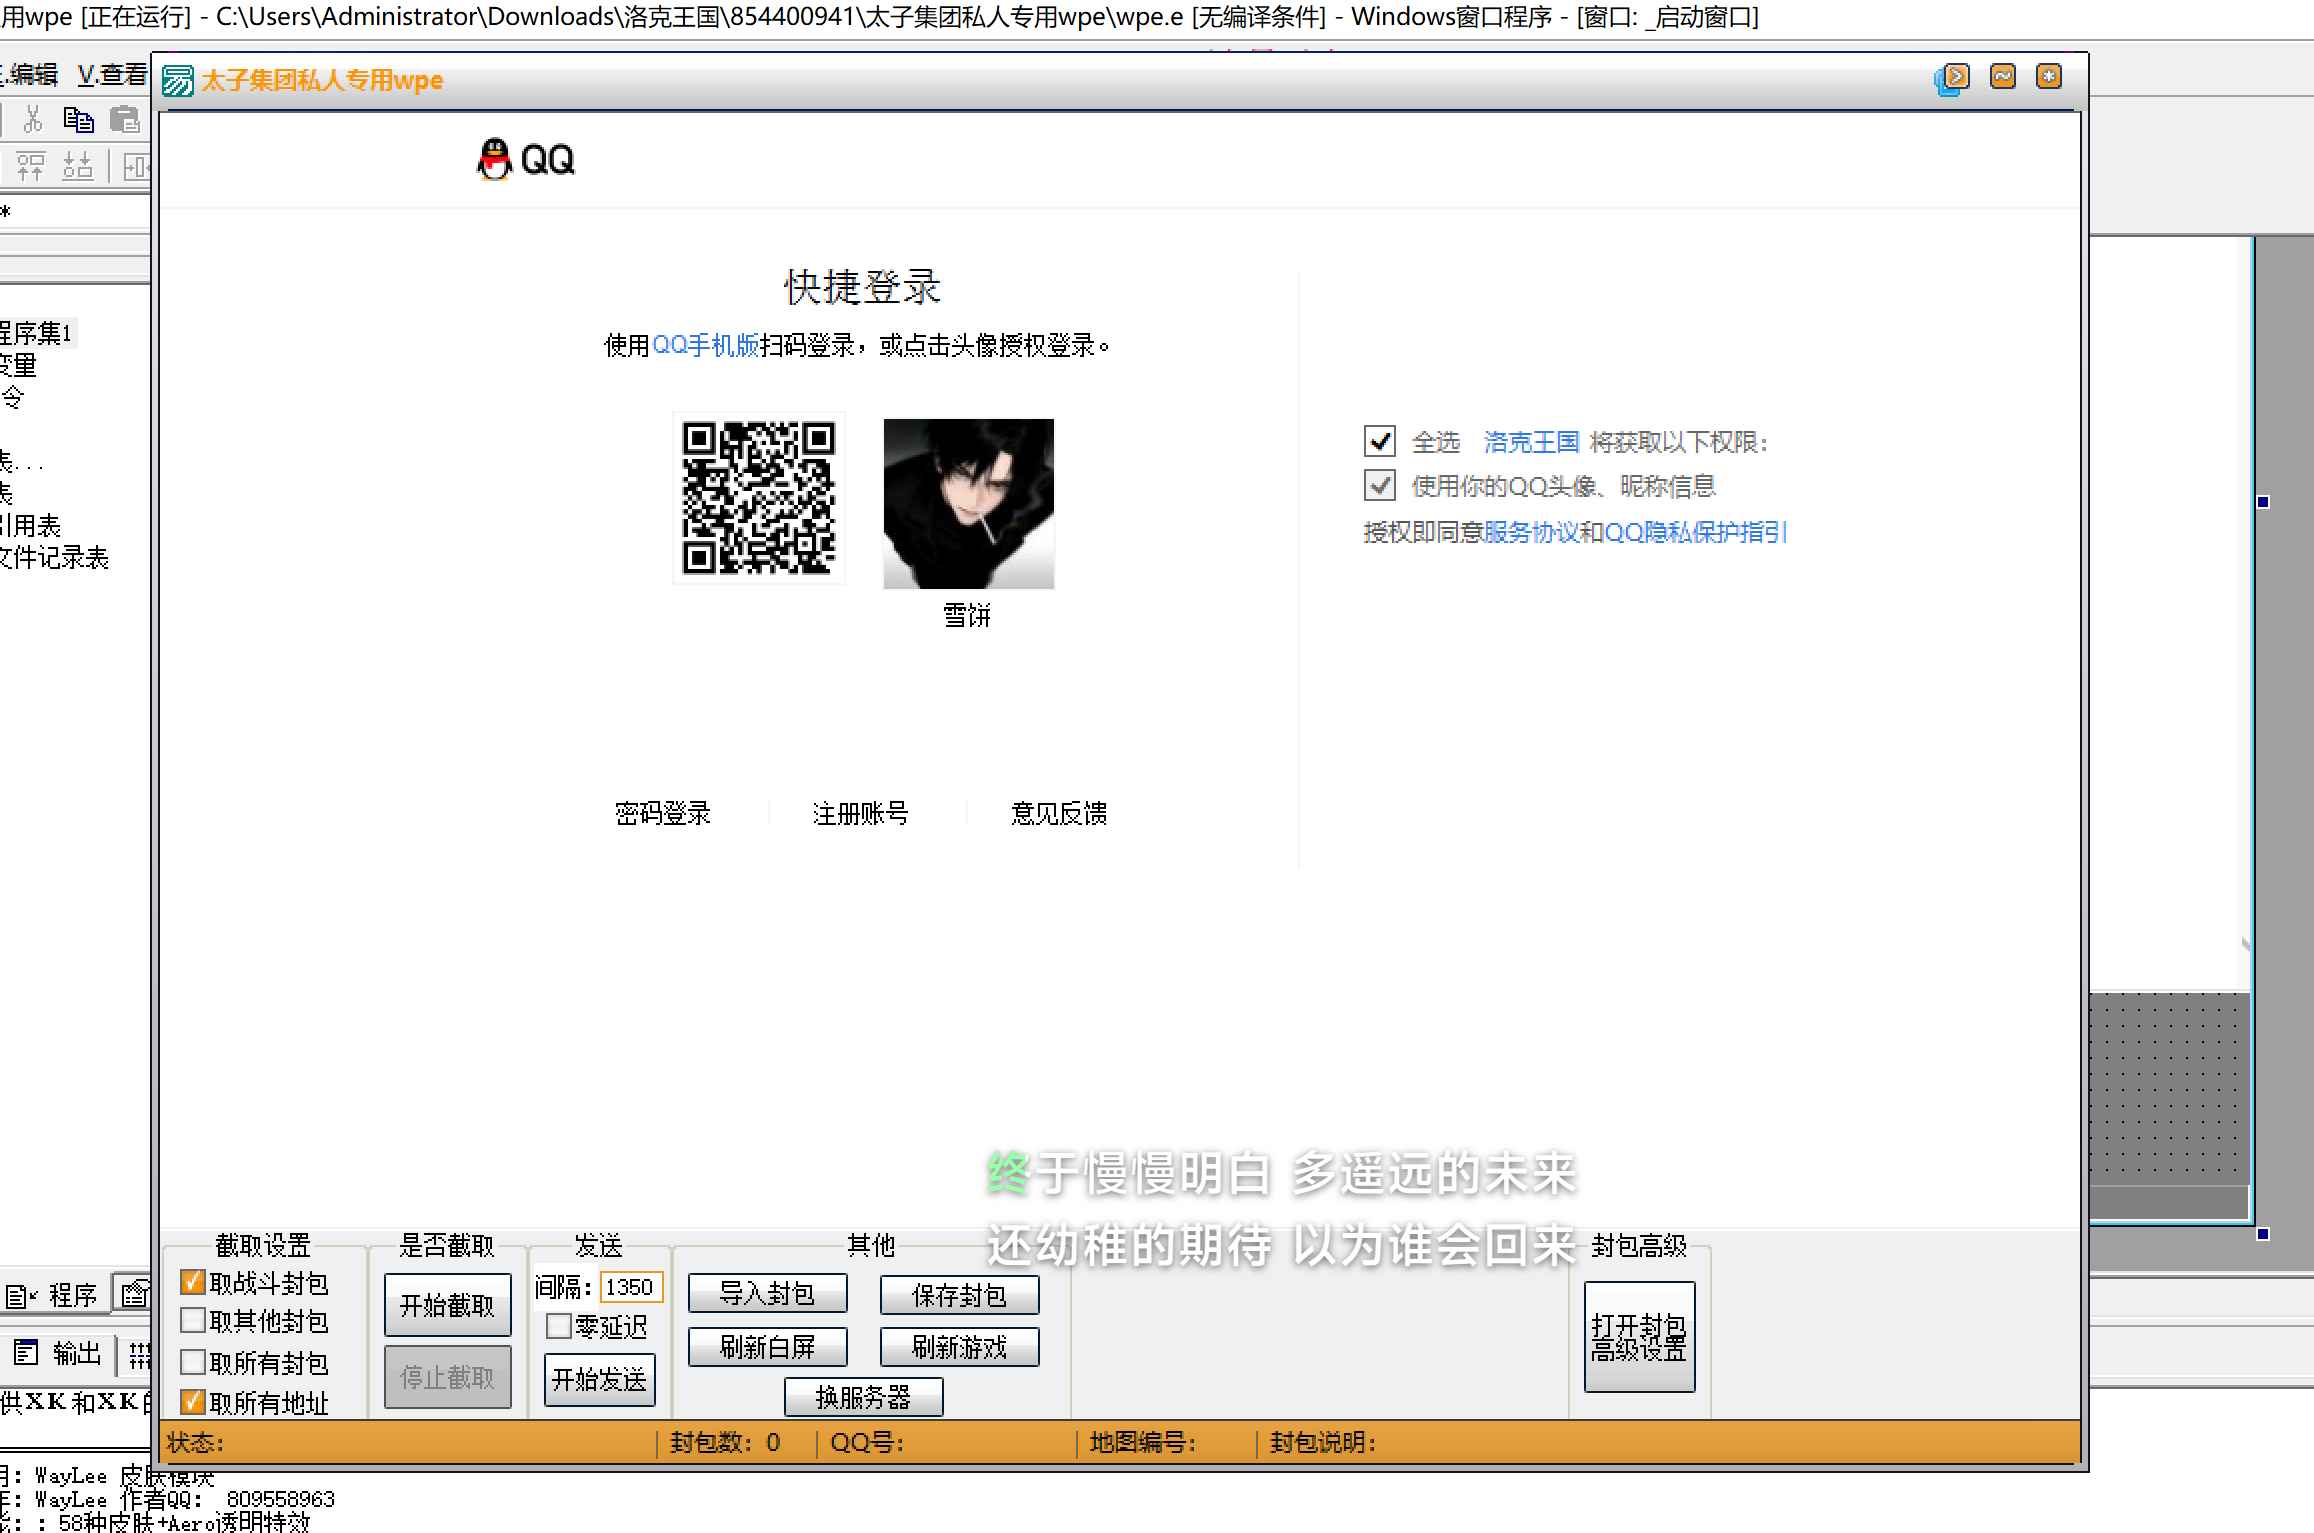
Task: Click the 间隔 interval input field
Action: click(x=631, y=1287)
